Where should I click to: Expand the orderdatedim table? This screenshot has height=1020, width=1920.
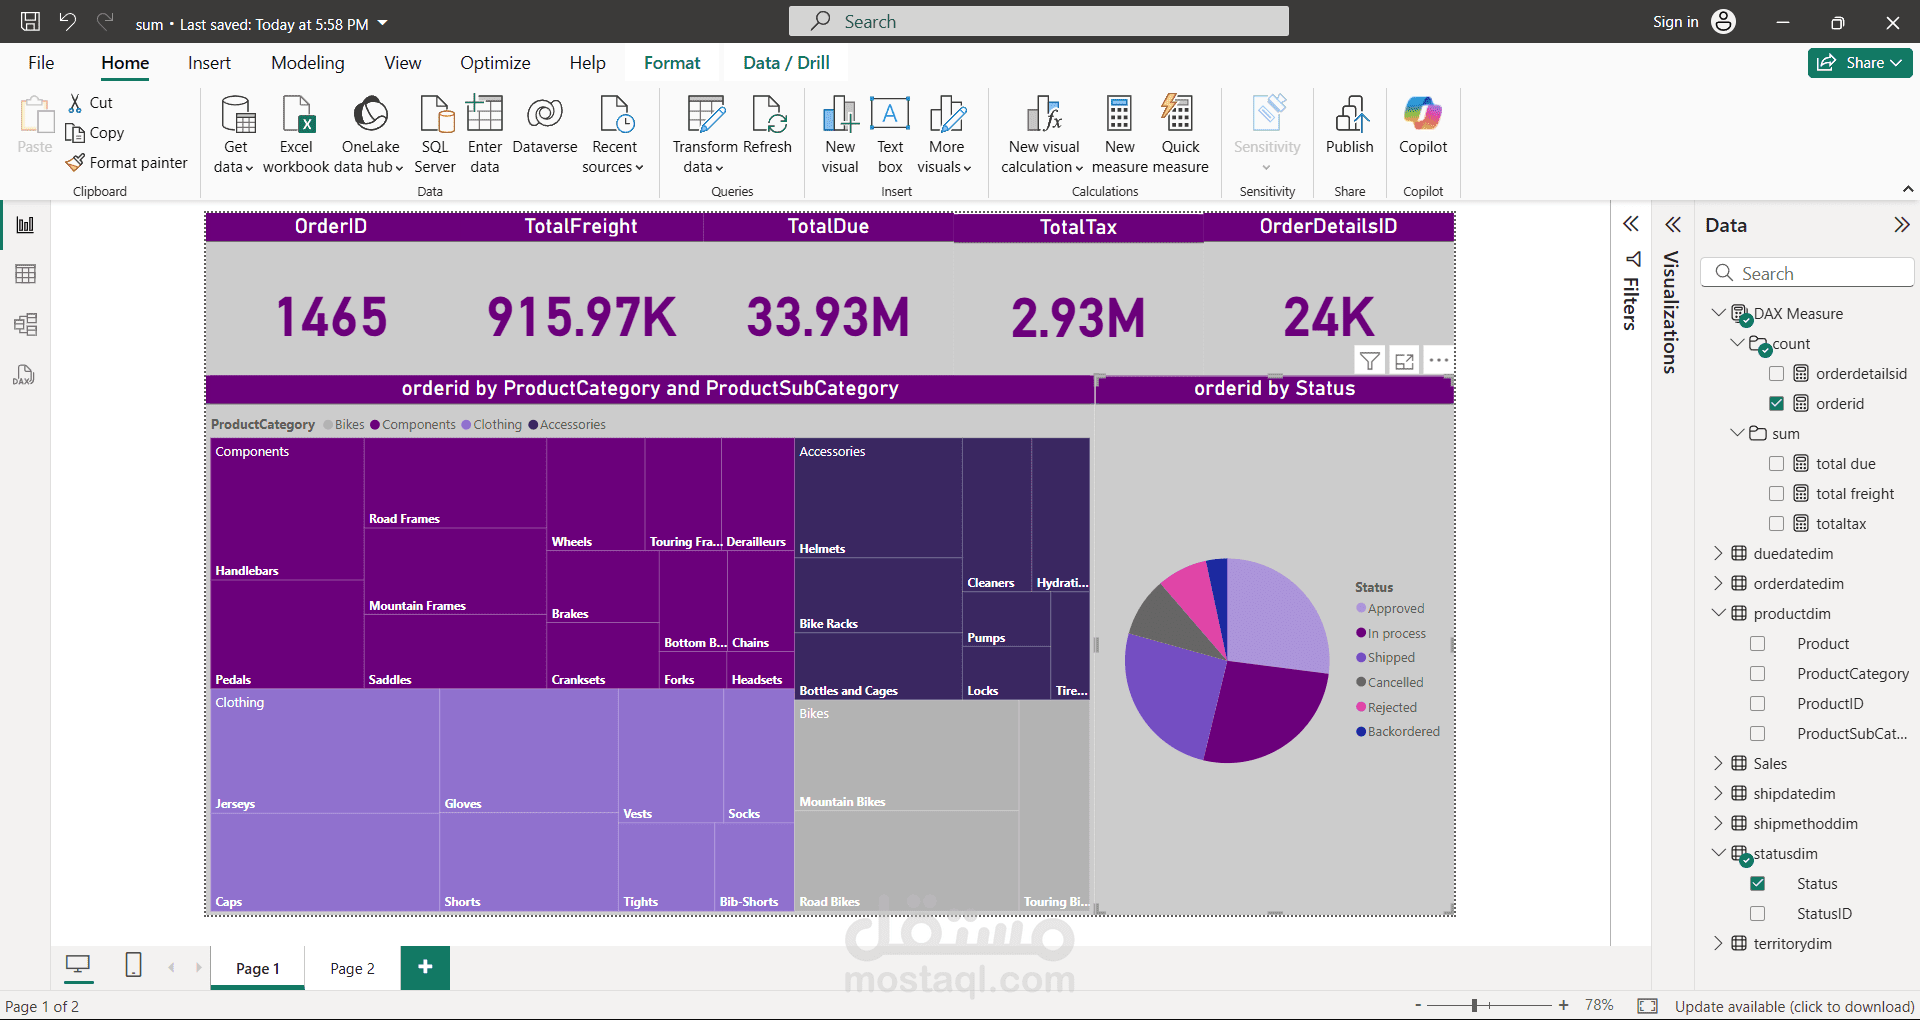pyautogui.click(x=1719, y=583)
